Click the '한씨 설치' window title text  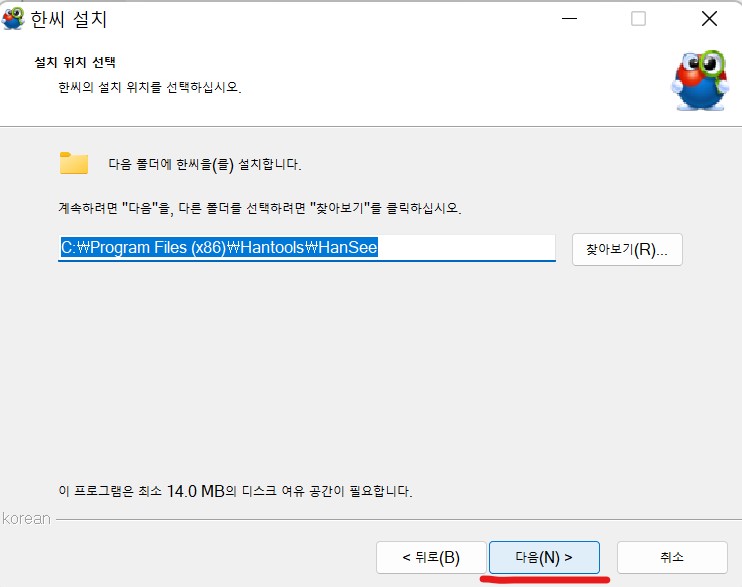tap(69, 19)
